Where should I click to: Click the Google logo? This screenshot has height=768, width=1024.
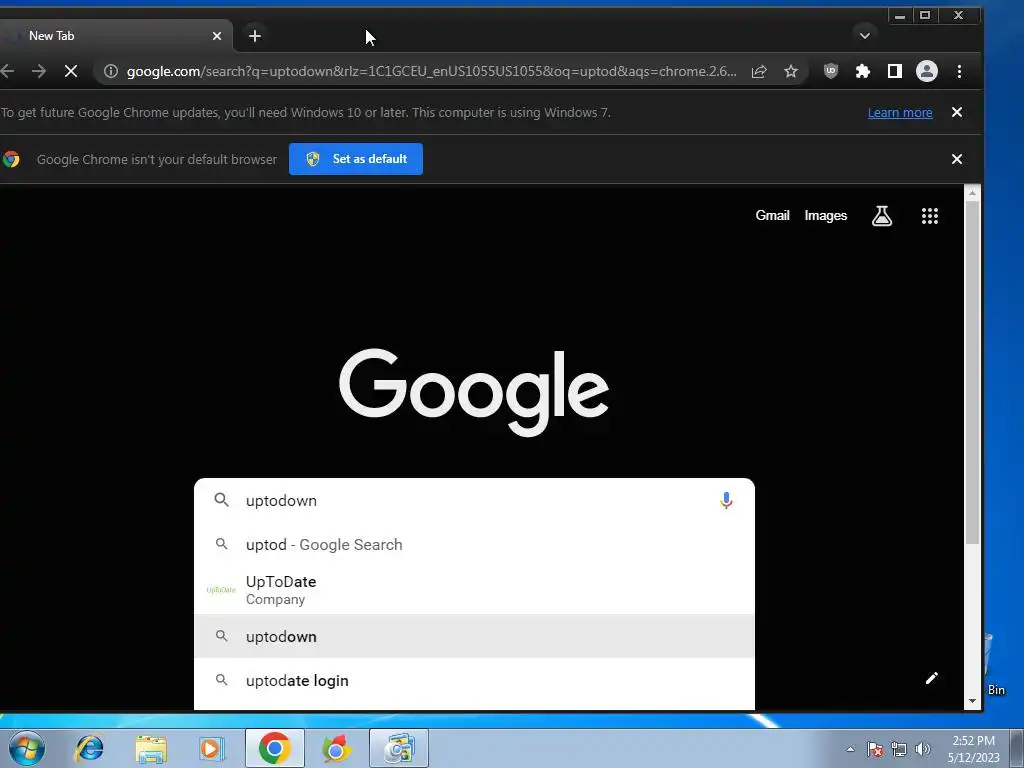point(474,392)
